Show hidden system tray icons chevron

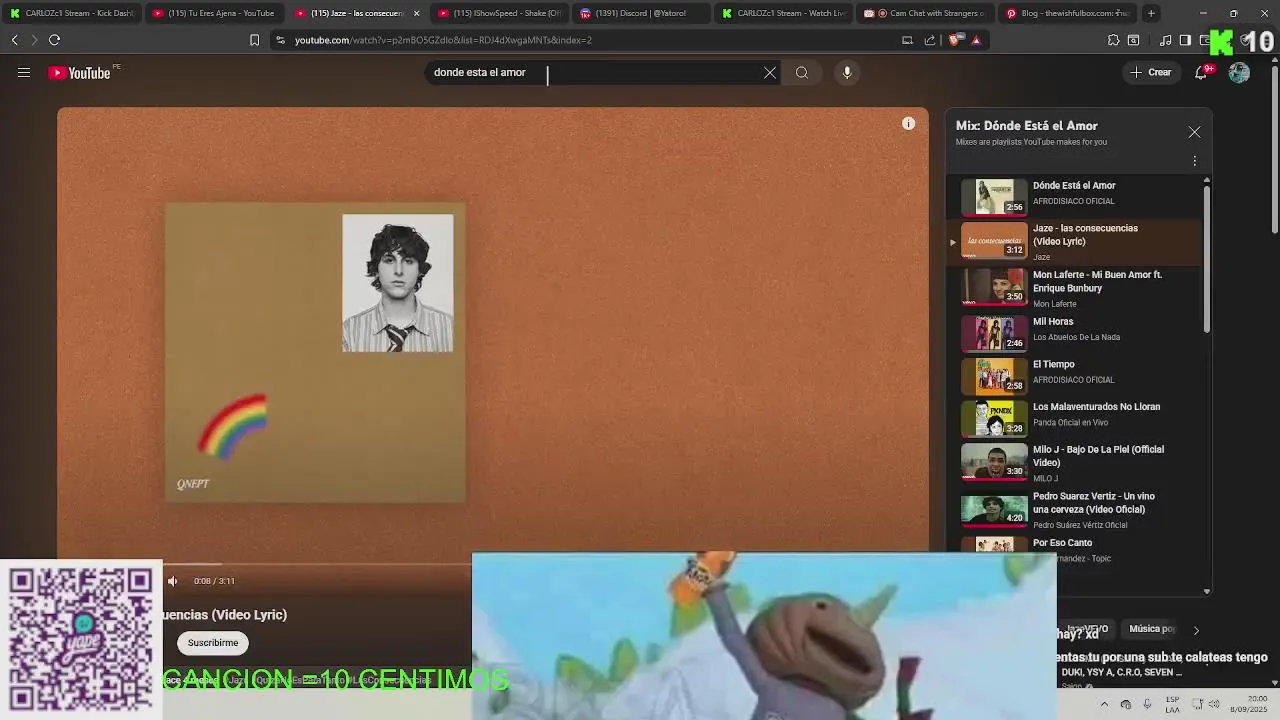[x=1105, y=704]
